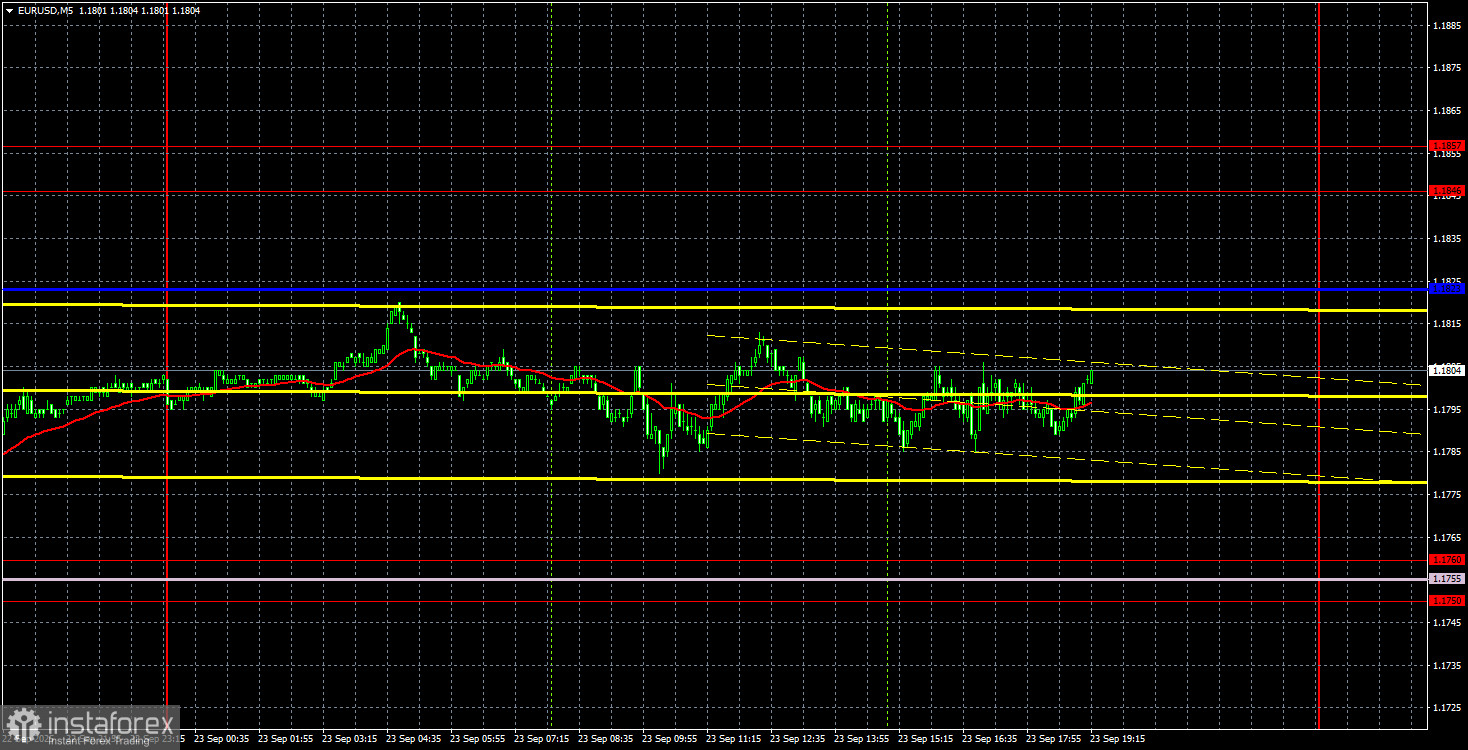Click the 23 Sep 17:55 time label
The height and width of the screenshot is (750, 1468).
1054,739
